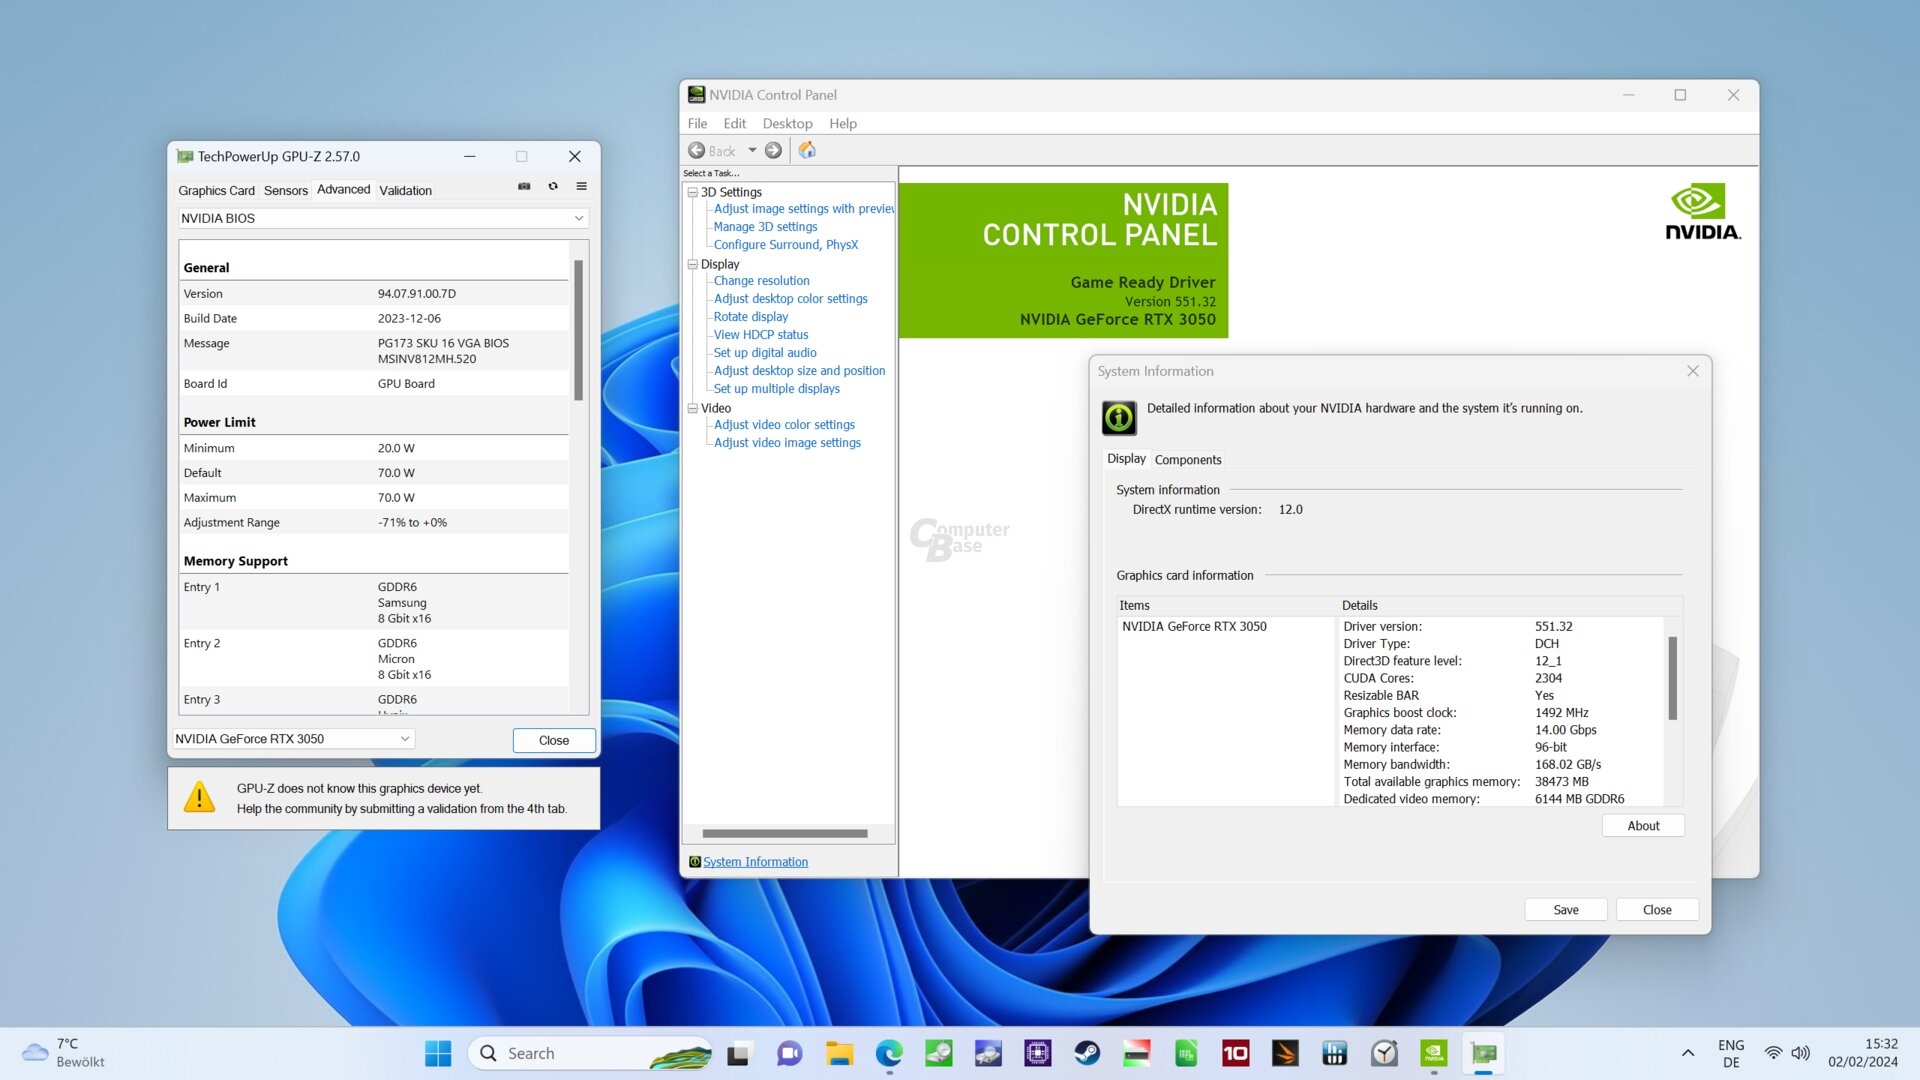Take a GPU-Z screenshot with the camera icon

524,187
